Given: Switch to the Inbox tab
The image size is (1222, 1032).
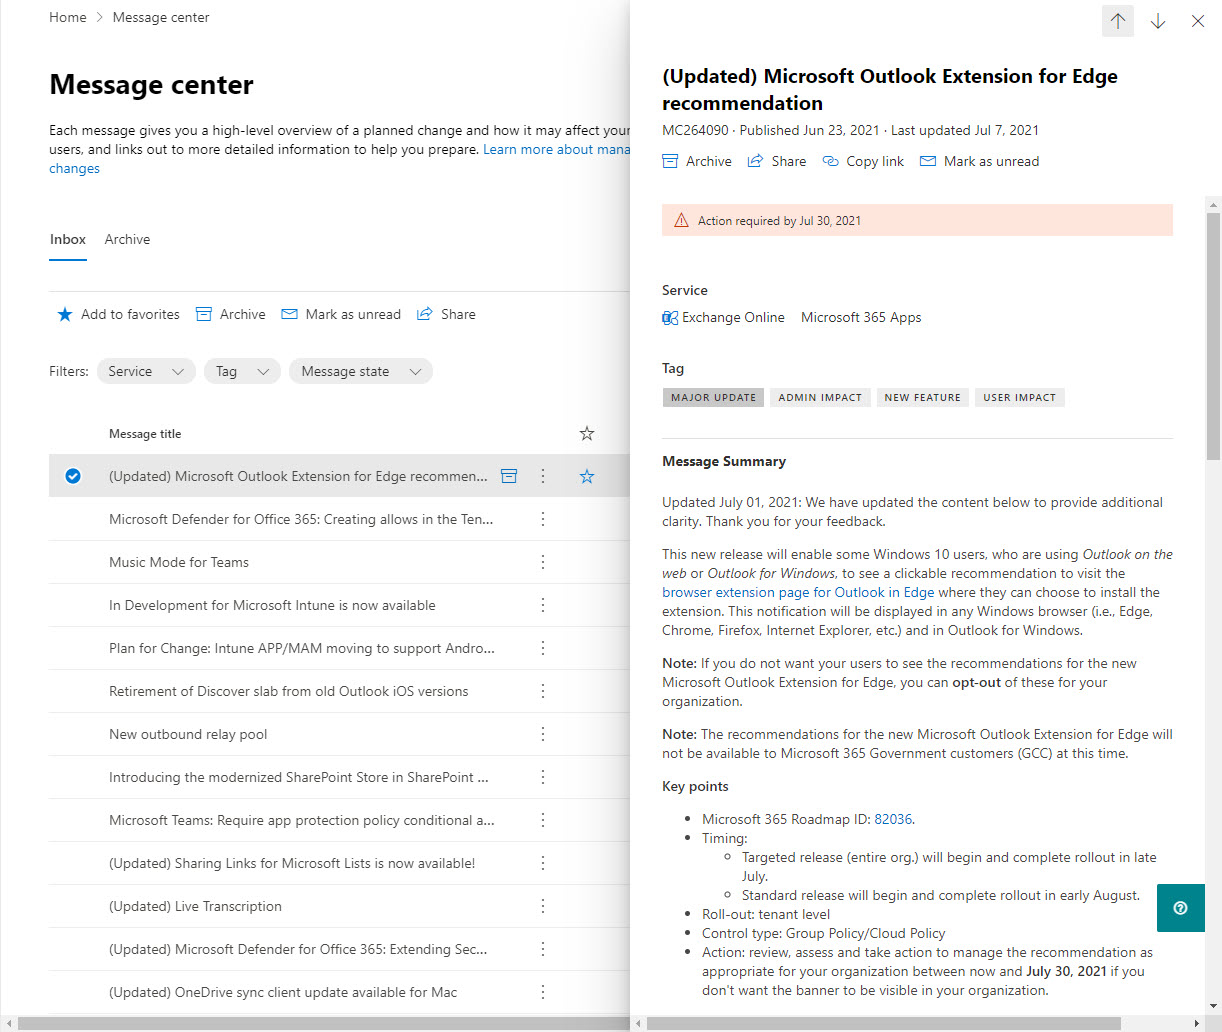Looking at the screenshot, I should click(67, 239).
